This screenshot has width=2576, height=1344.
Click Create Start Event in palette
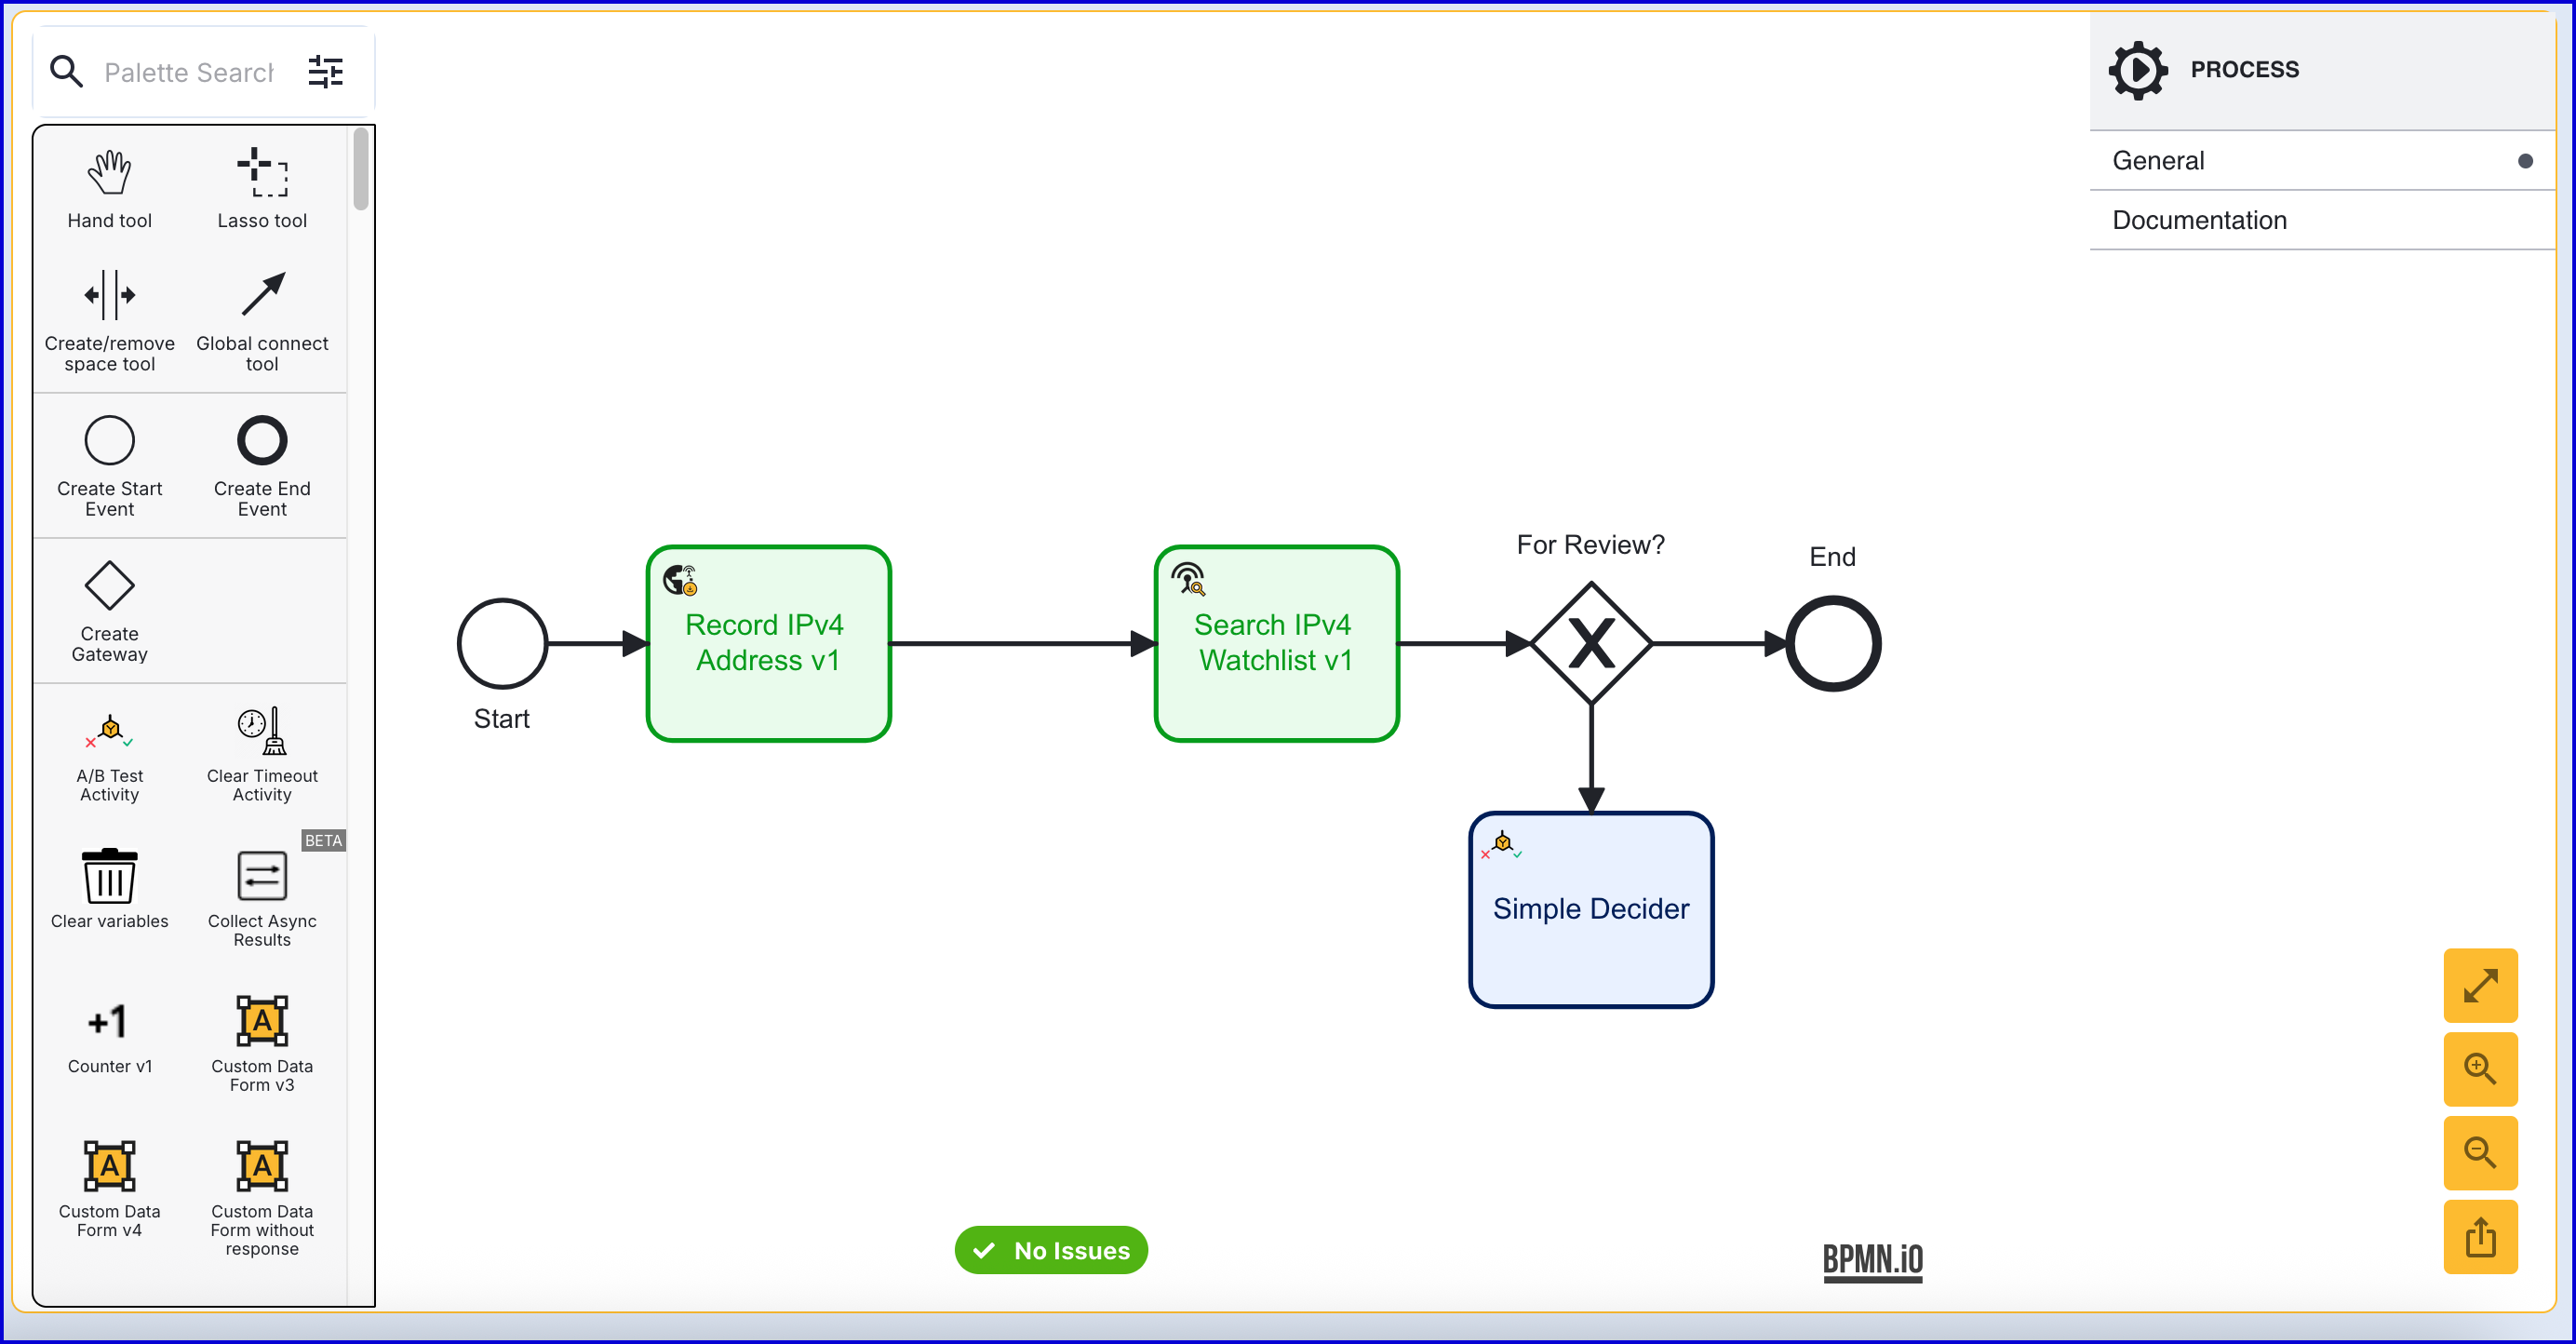(x=109, y=441)
